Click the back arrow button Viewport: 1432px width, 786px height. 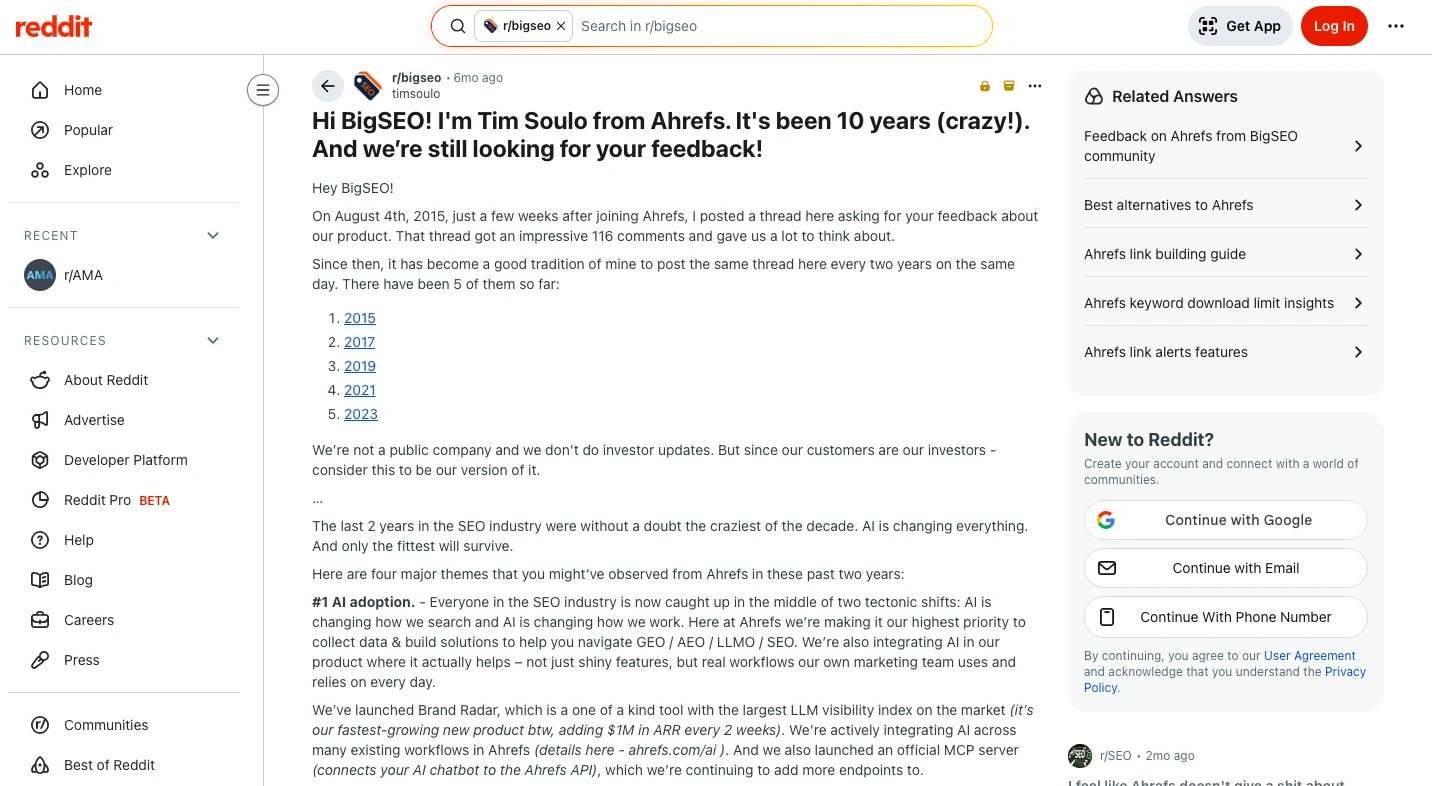(x=328, y=86)
